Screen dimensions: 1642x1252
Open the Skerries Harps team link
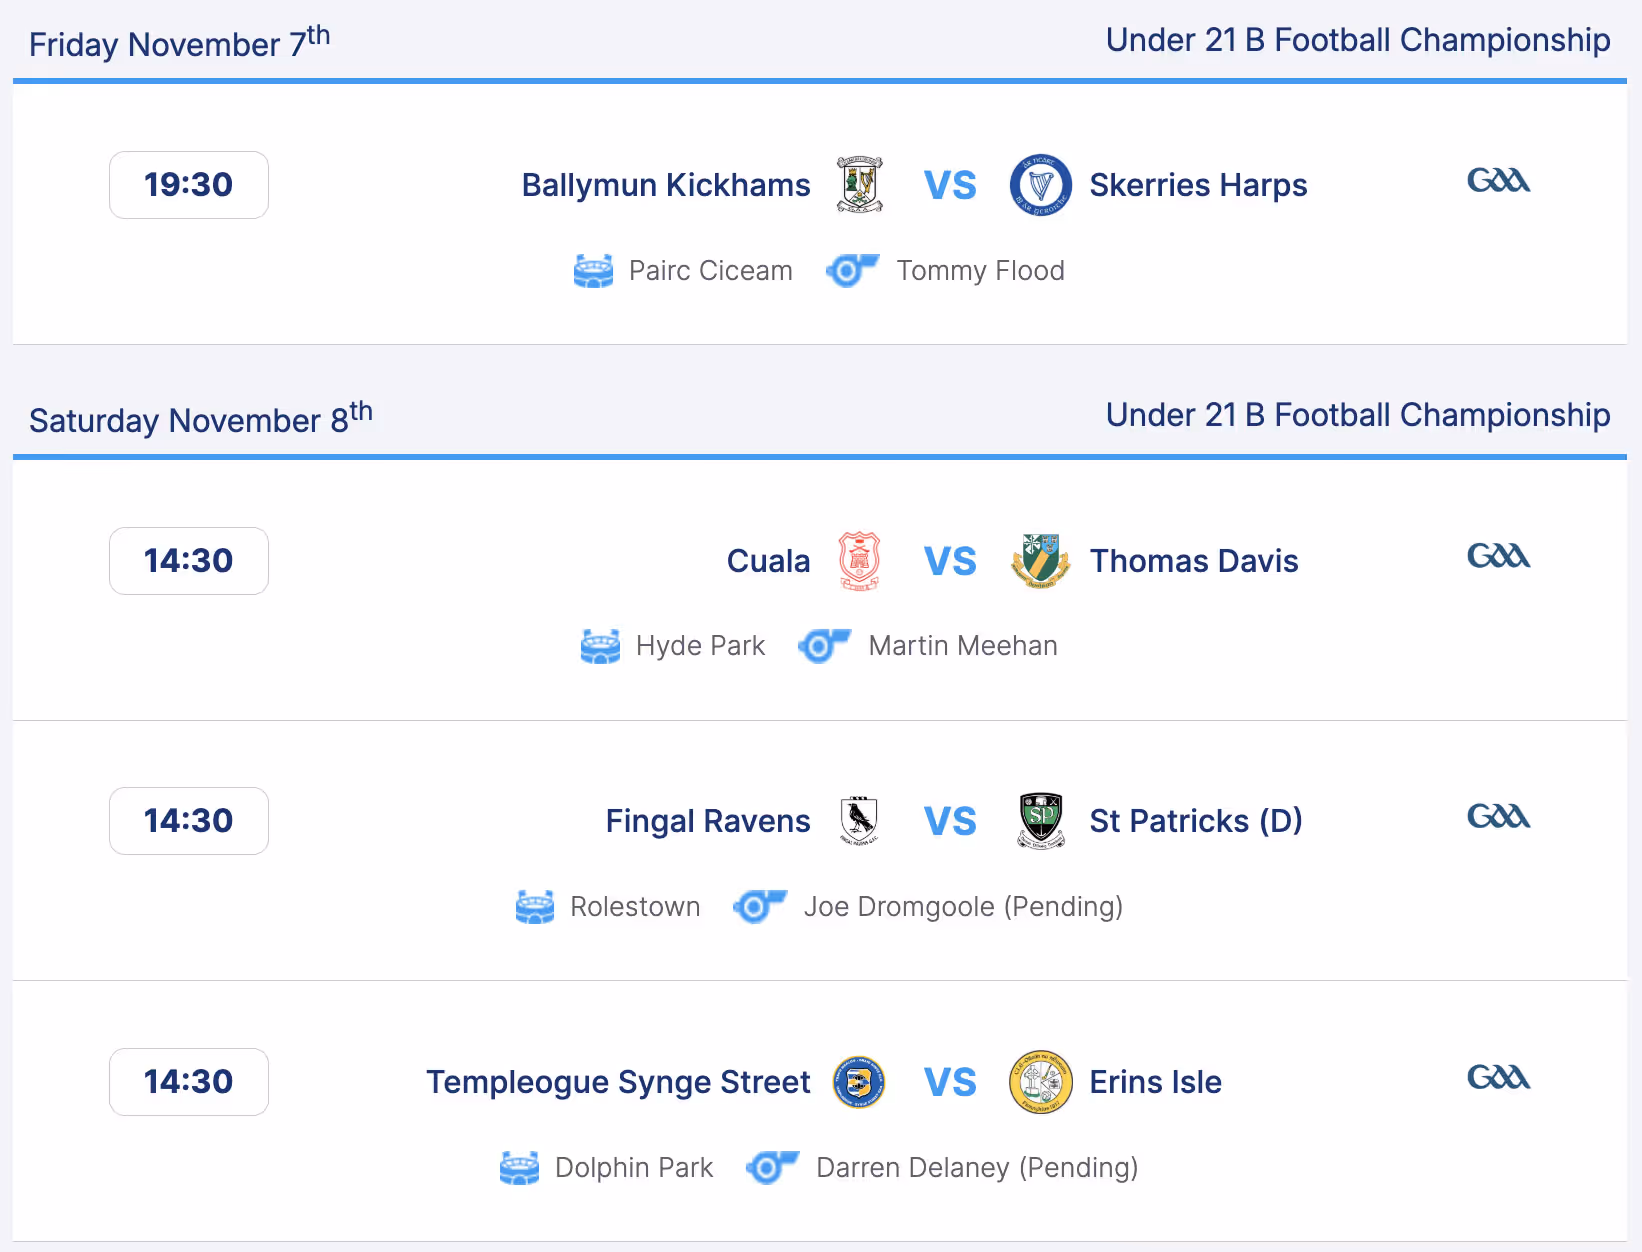pos(1198,185)
